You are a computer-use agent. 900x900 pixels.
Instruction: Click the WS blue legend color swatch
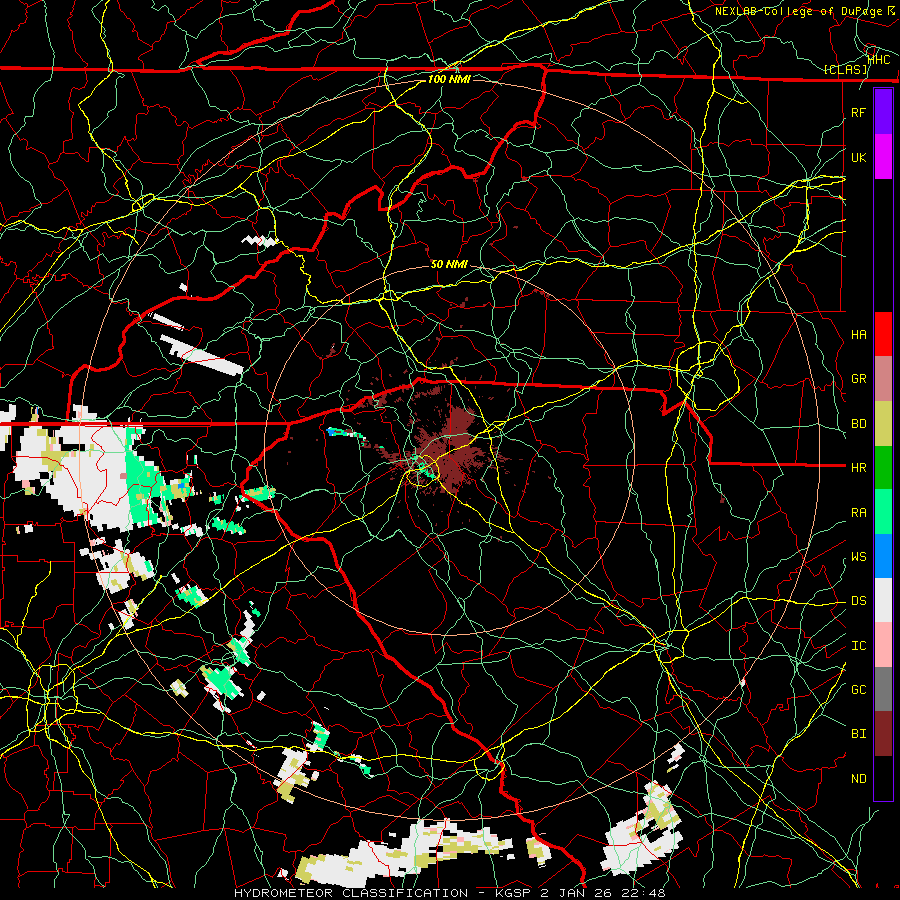pyautogui.click(x=883, y=556)
